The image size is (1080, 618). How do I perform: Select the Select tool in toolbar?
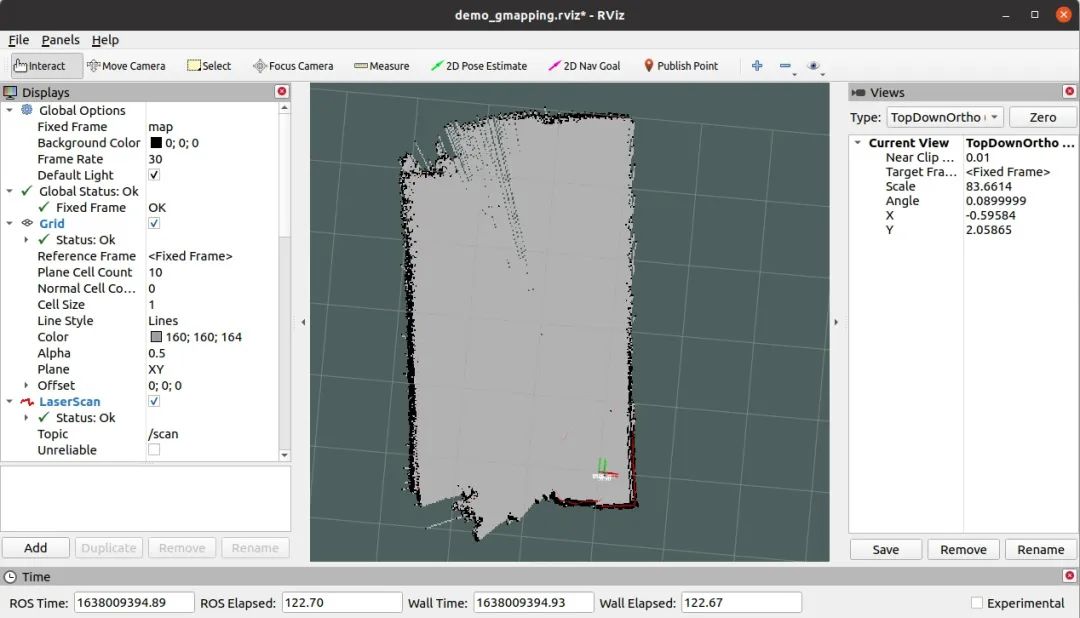209,65
